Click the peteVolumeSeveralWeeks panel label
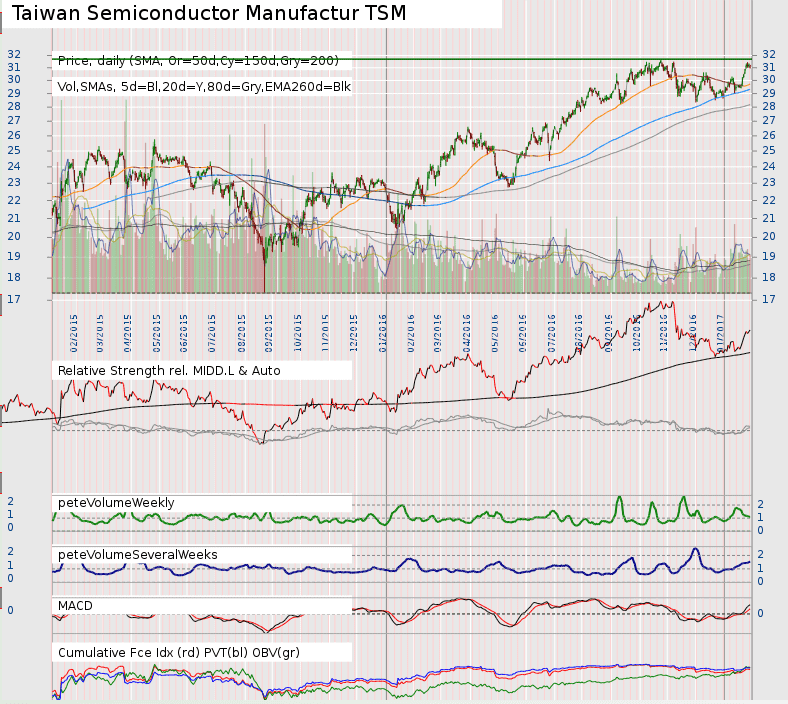 138,555
